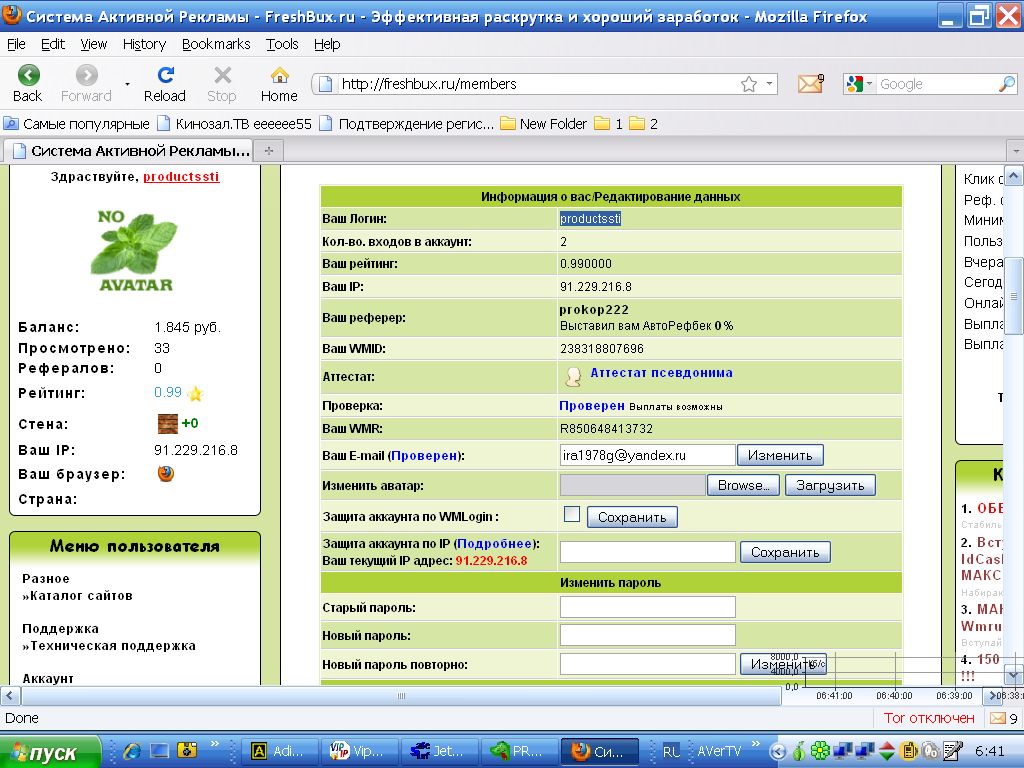Open the History menu
The height and width of the screenshot is (768, 1024).
pyautogui.click(x=144, y=44)
